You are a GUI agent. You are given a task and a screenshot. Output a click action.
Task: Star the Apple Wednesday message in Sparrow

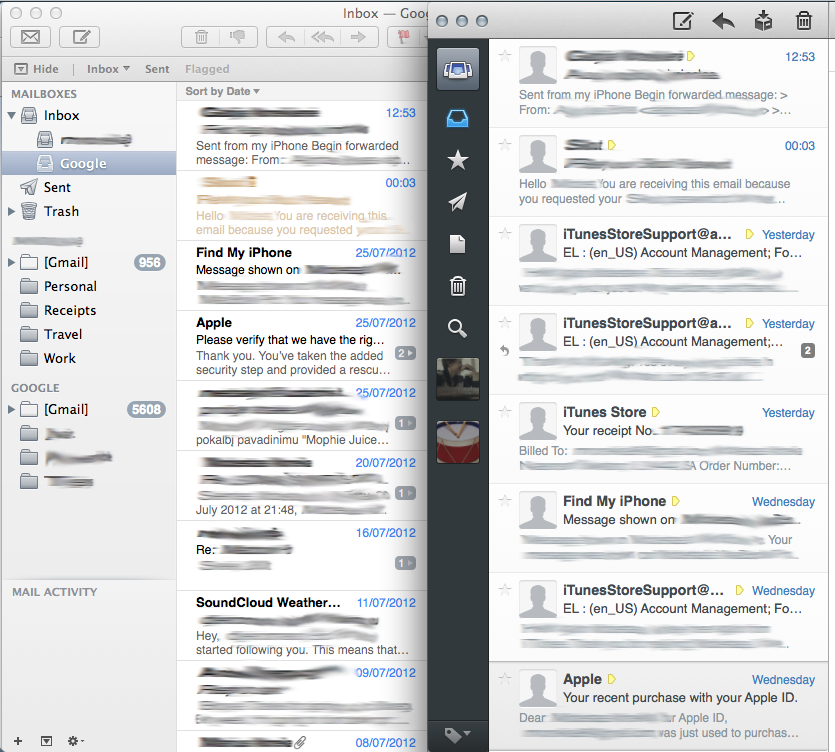click(x=505, y=679)
